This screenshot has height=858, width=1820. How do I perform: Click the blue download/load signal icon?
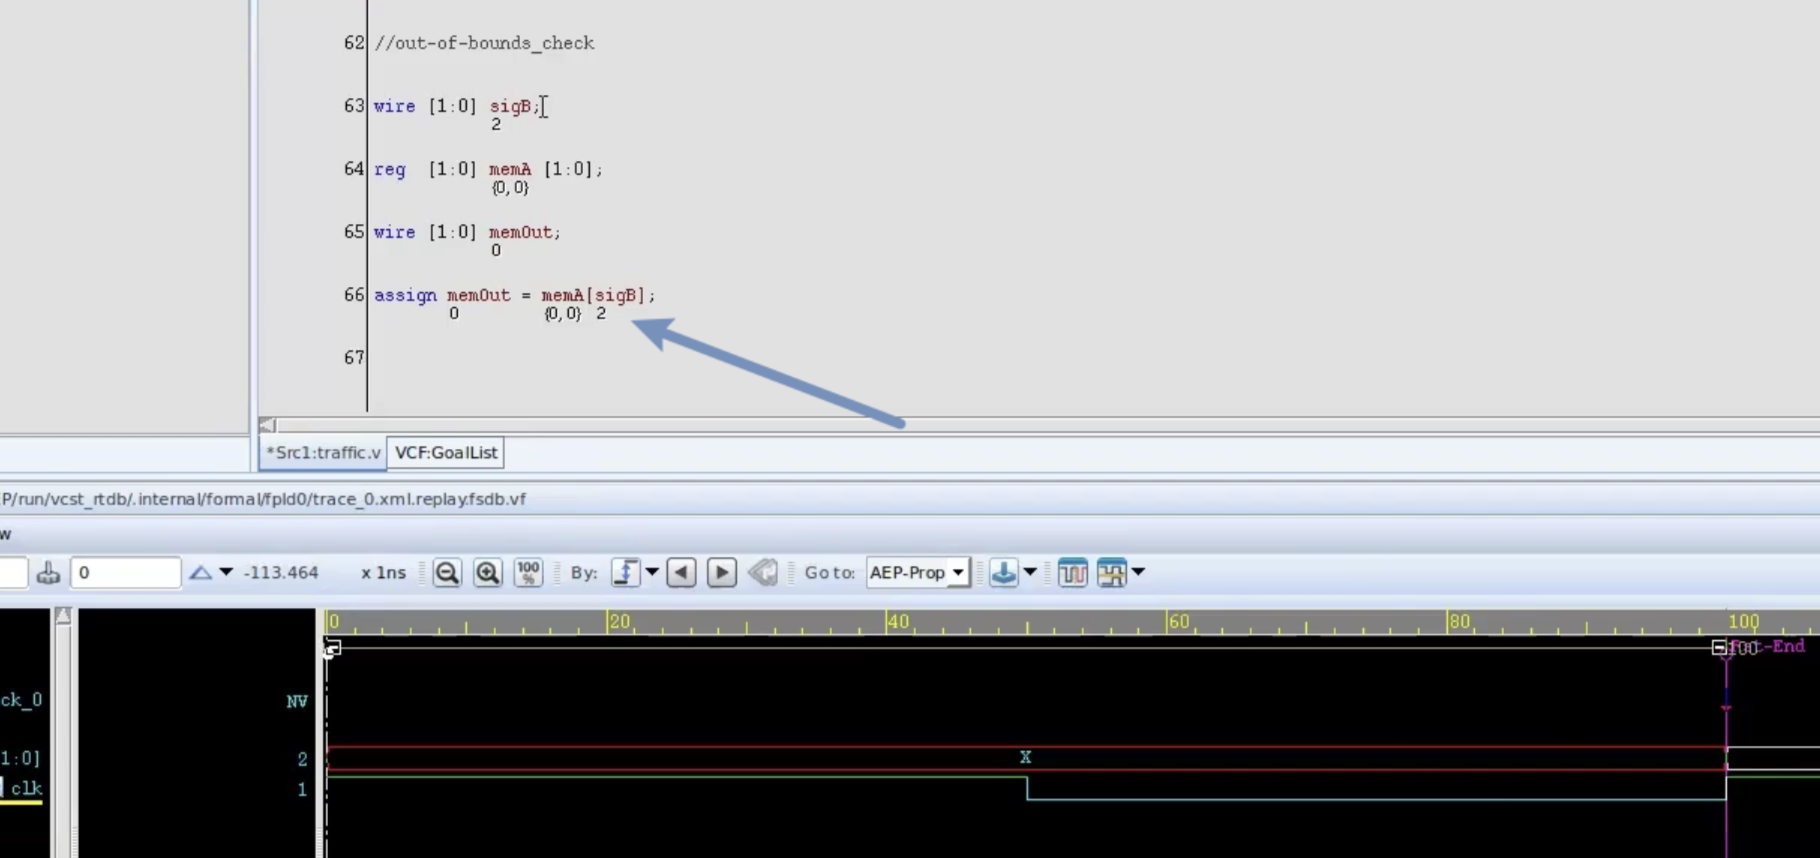click(x=1003, y=573)
